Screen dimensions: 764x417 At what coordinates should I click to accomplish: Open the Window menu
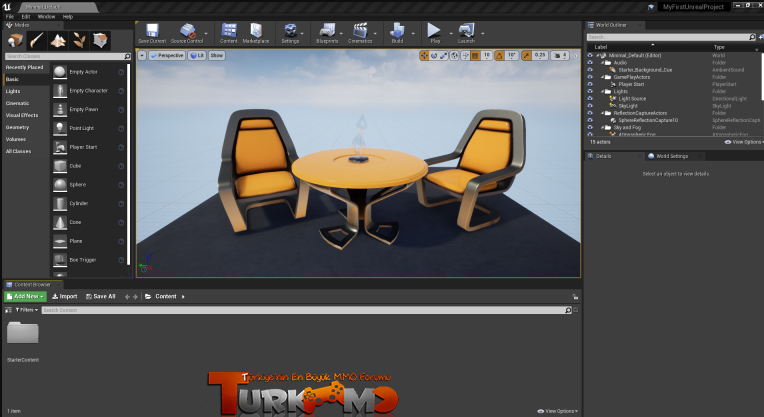46,17
